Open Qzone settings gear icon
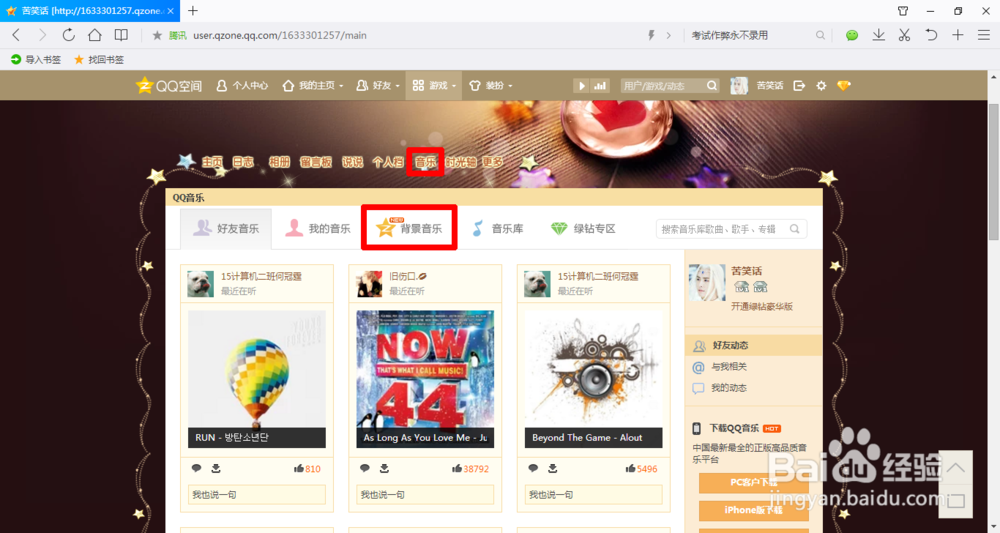Viewport: 1000px width, 533px height. point(821,85)
